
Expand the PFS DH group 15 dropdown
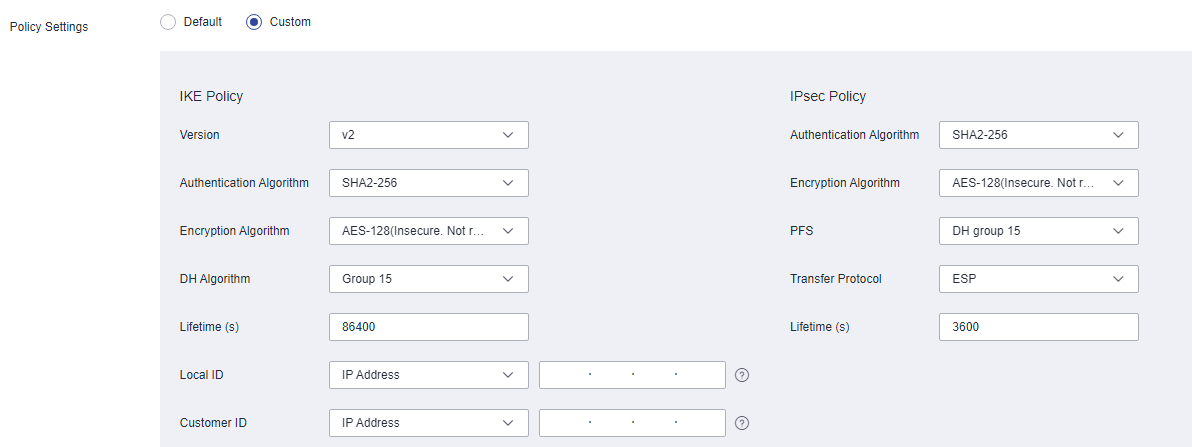pyautogui.click(x=1039, y=230)
